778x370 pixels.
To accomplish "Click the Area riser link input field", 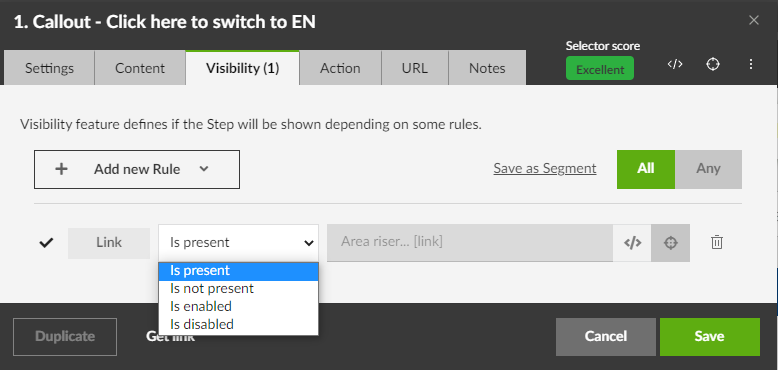I will [x=470, y=243].
